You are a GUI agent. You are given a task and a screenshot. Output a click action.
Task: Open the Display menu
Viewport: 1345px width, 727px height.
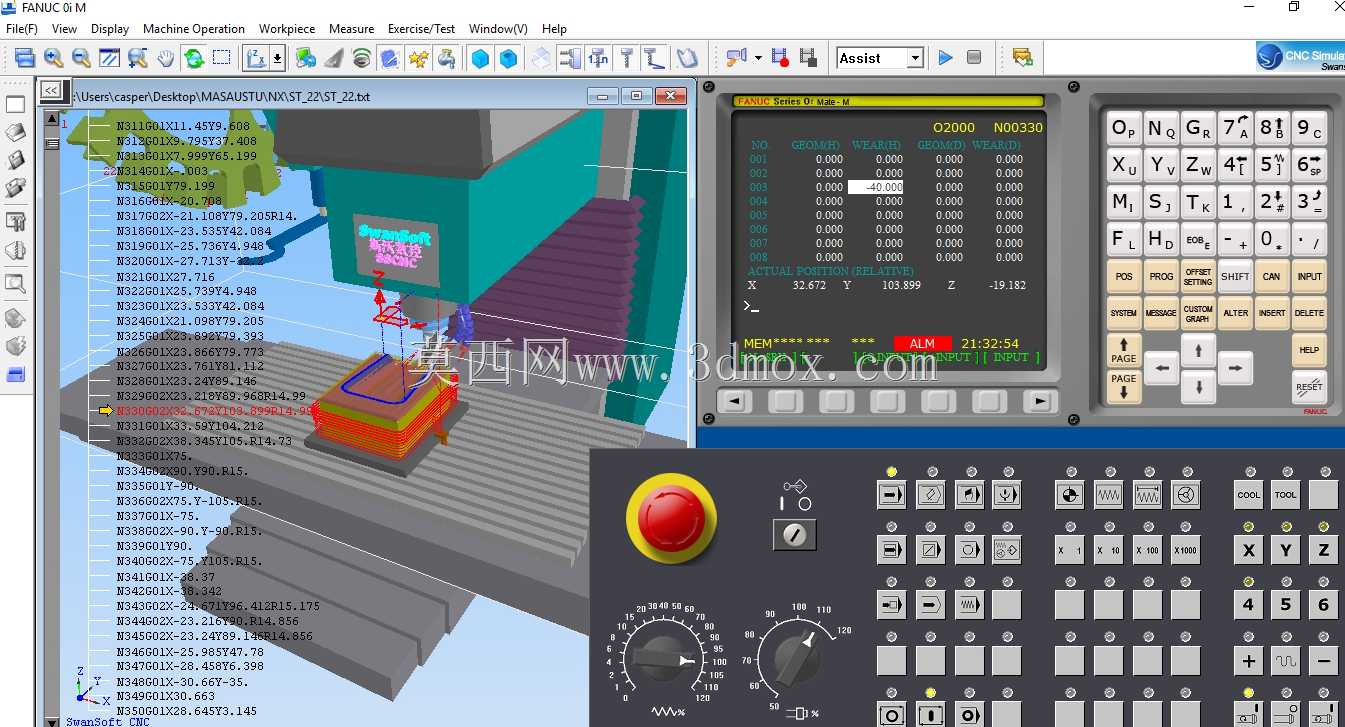click(x=110, y=29)
